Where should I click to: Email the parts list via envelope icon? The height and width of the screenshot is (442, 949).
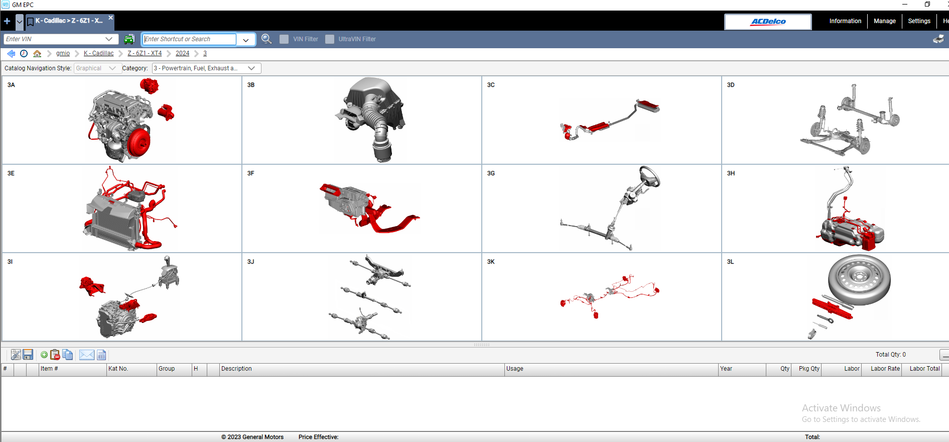click(x=86, y=355)
